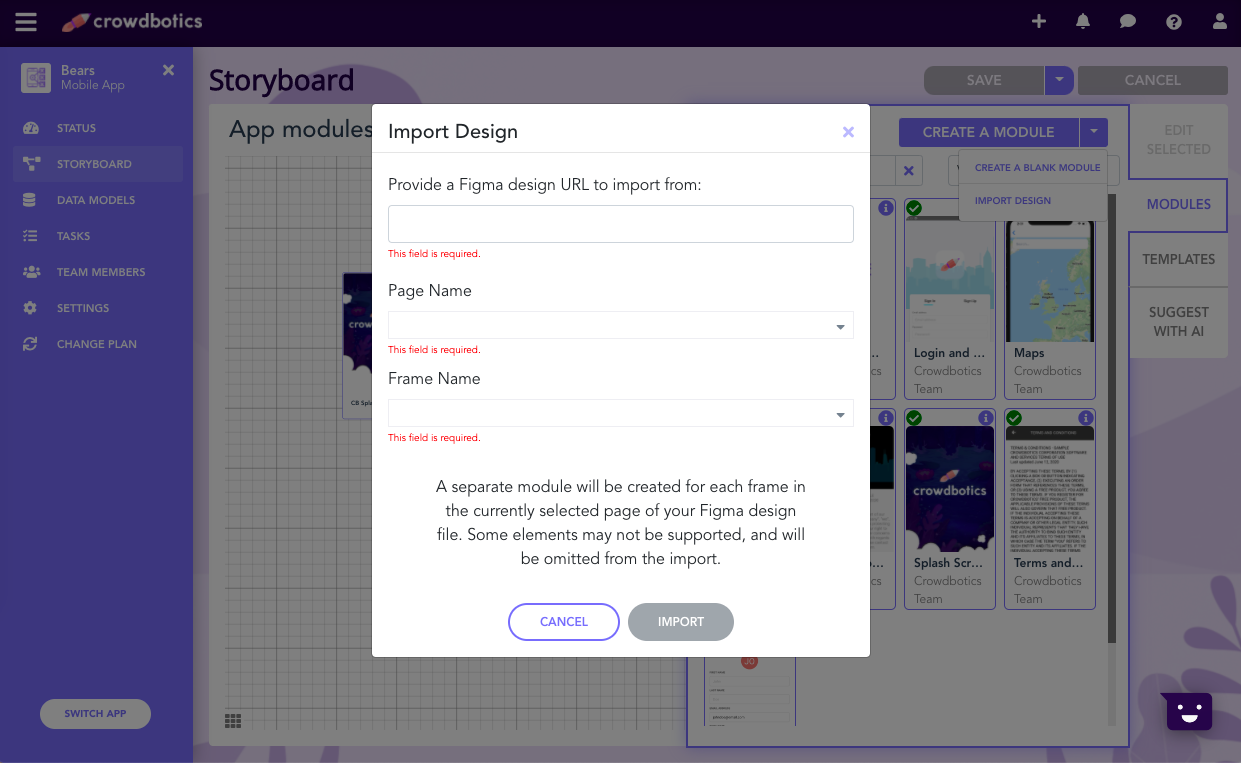Open the notifications bell

pyautogui.click(x=1083, y=21)
